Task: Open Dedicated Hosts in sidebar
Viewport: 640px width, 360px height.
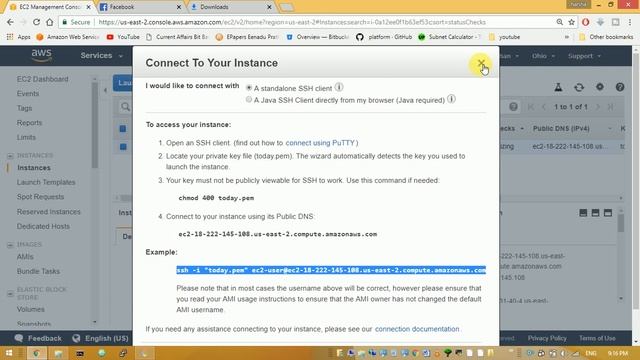Action: [43, 226]
